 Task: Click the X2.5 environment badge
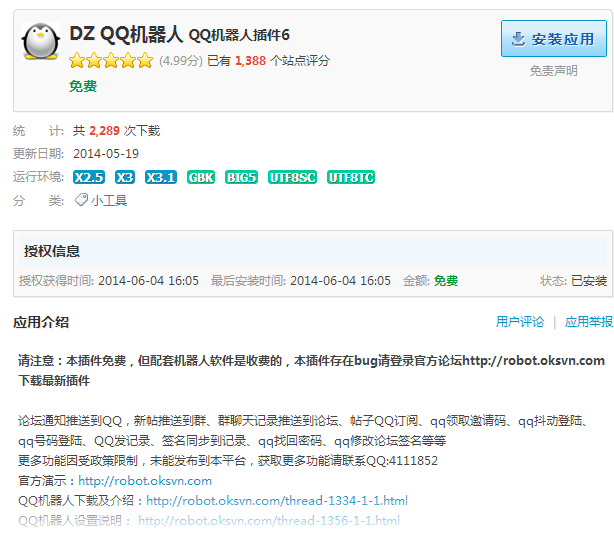89,177
